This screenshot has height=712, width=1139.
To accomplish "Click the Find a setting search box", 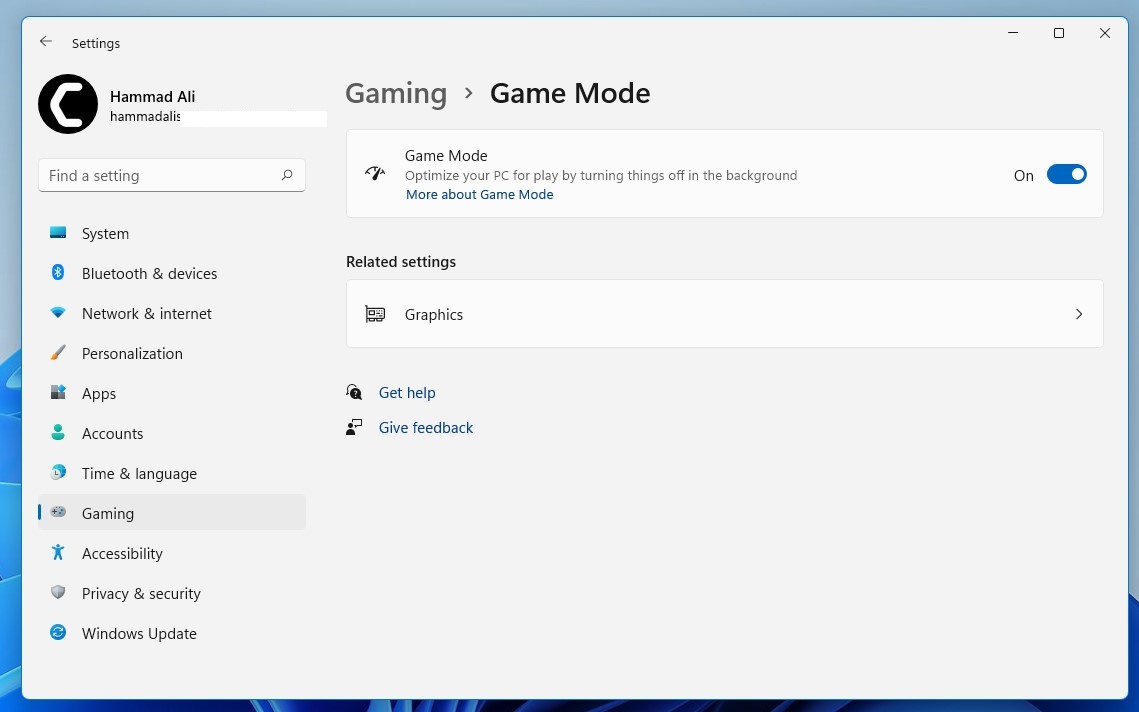I will coord(160,175).
